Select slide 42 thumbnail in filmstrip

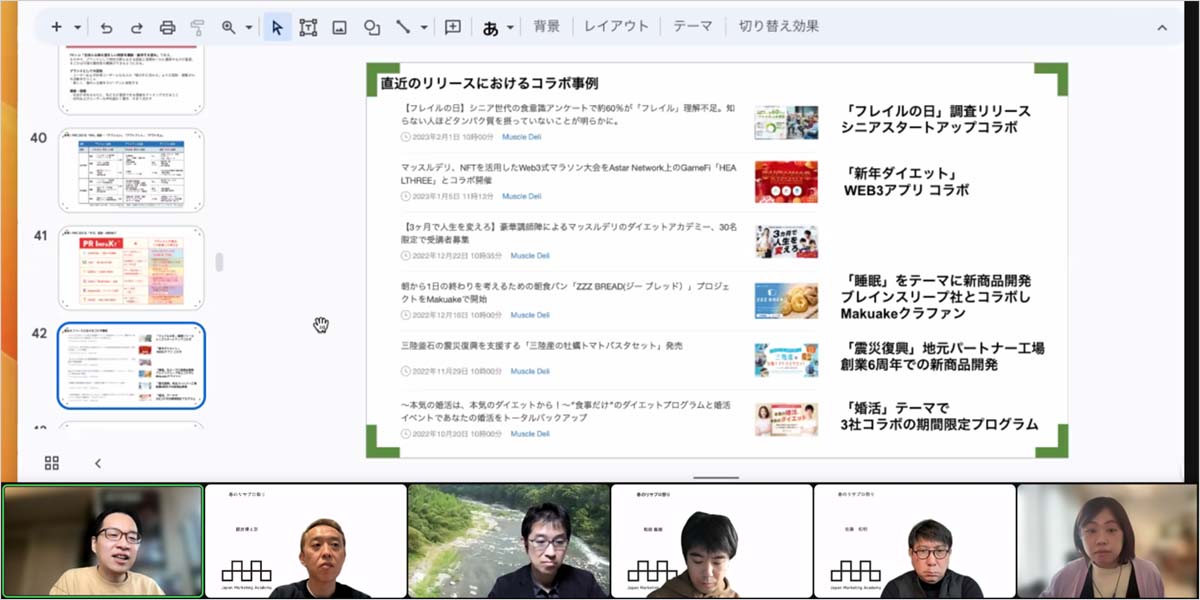[131, 365]
